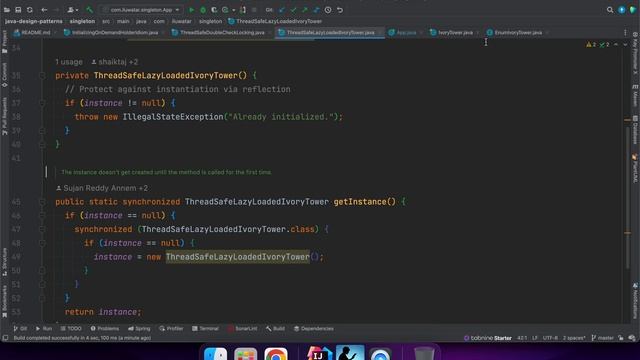Update project with the blue Git arrow
Image resolution: width=640 pixels, height=360 pixels.
(282, 10)
